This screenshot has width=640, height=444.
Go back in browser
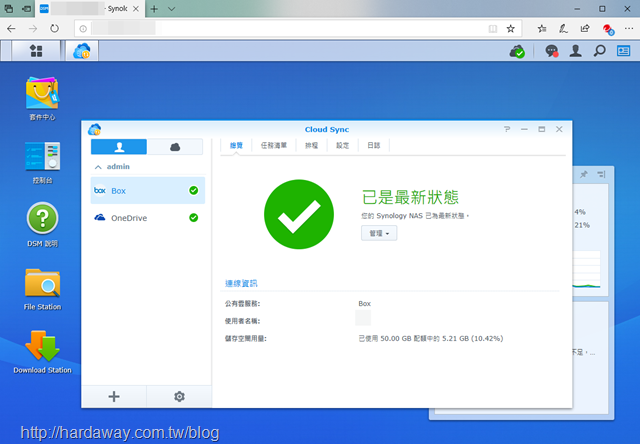pos(11,29)
